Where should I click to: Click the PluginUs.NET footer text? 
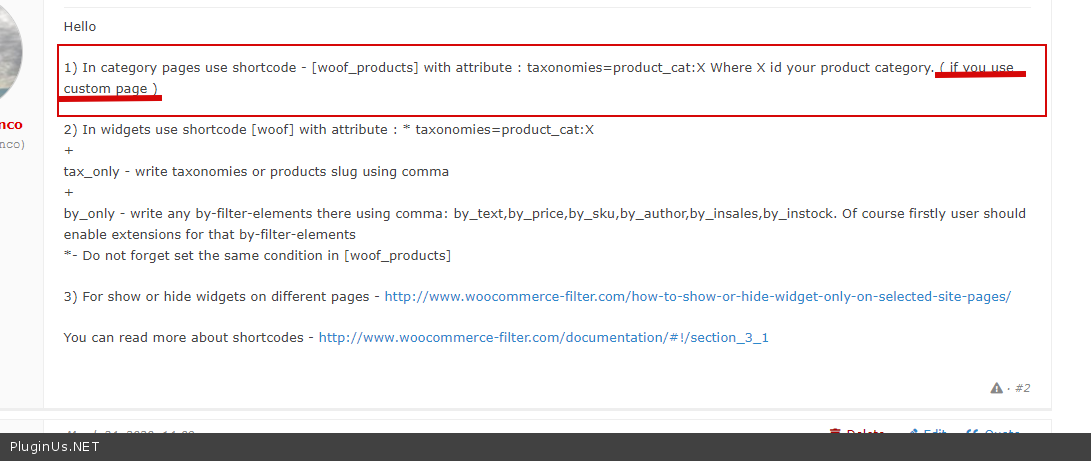[x=55, y=447]
